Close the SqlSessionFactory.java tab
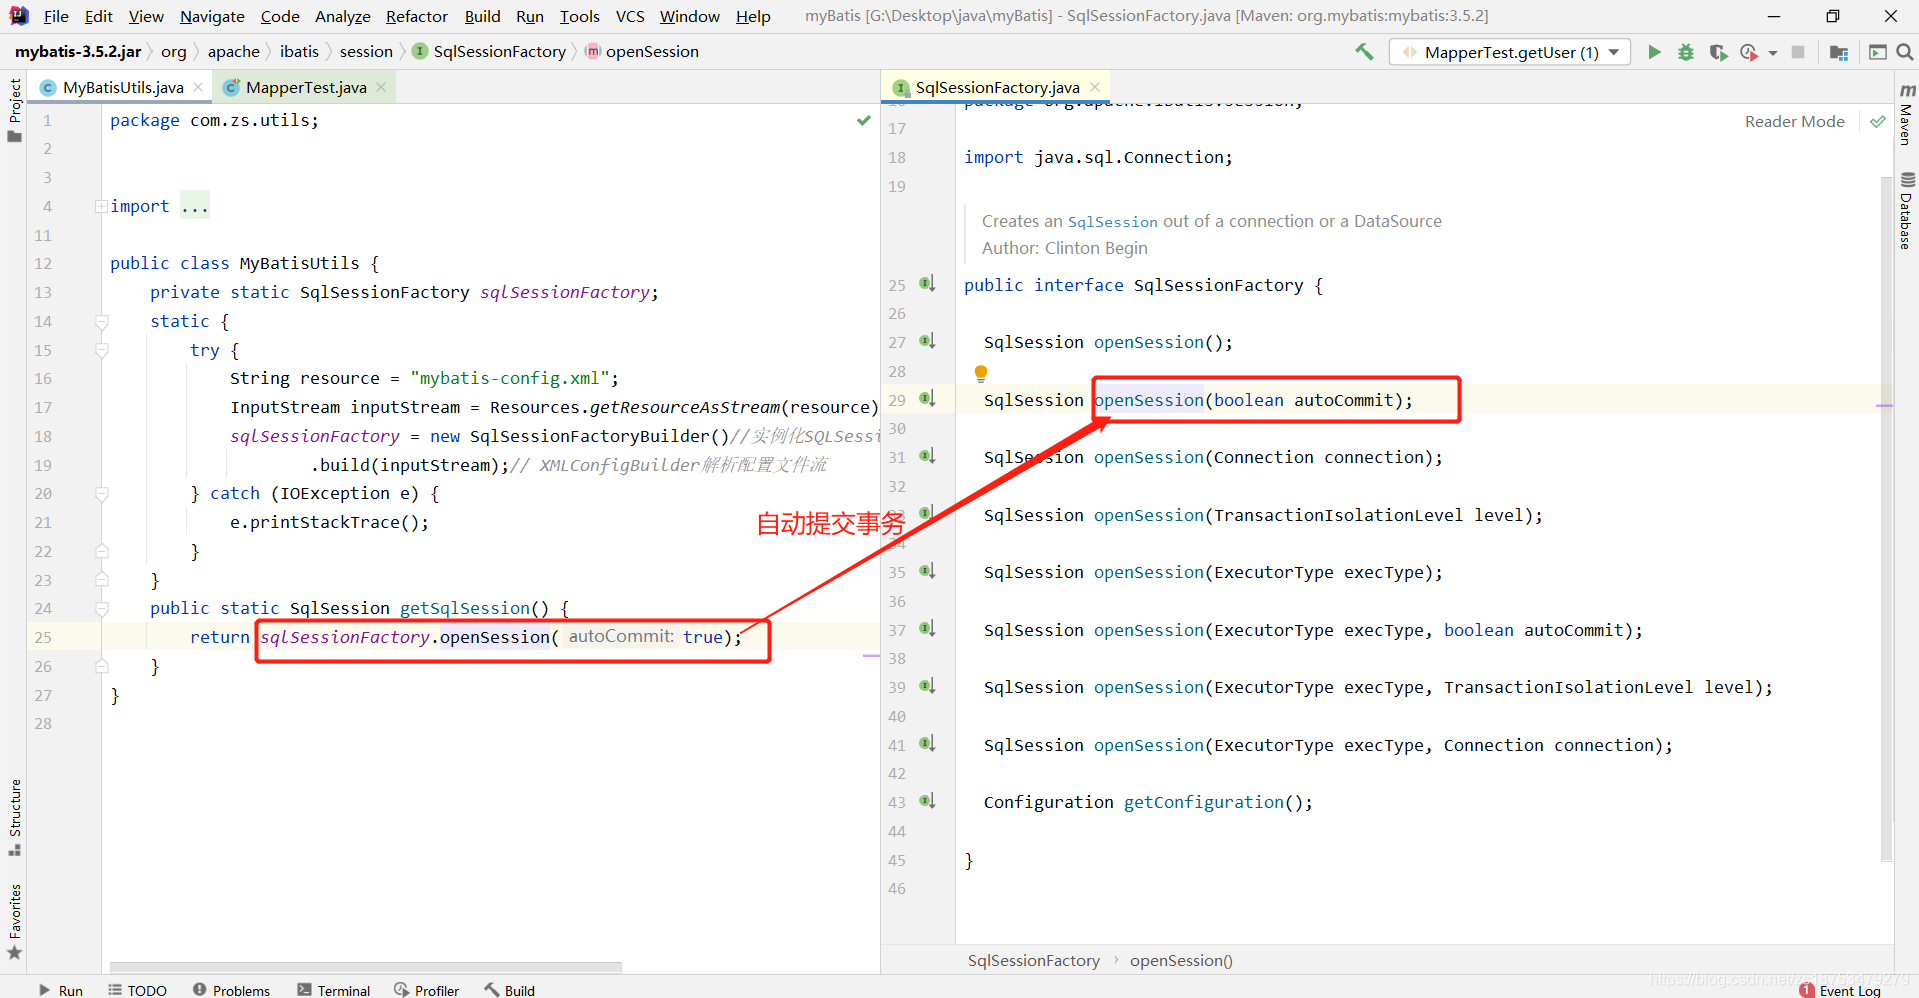This screenshot has width=1919, height=998. click(x=1095, y=88)
